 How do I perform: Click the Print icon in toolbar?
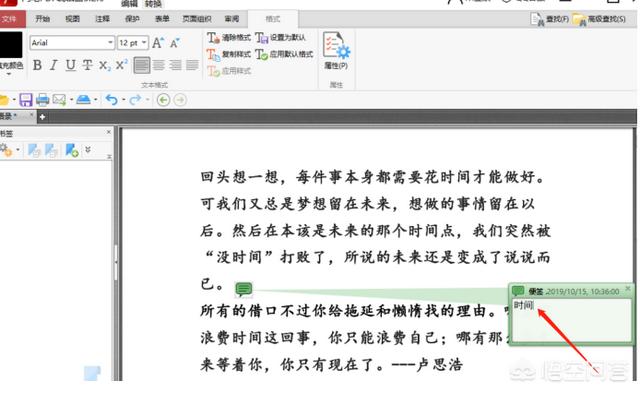pyautogui.click(x=42, y=100)
